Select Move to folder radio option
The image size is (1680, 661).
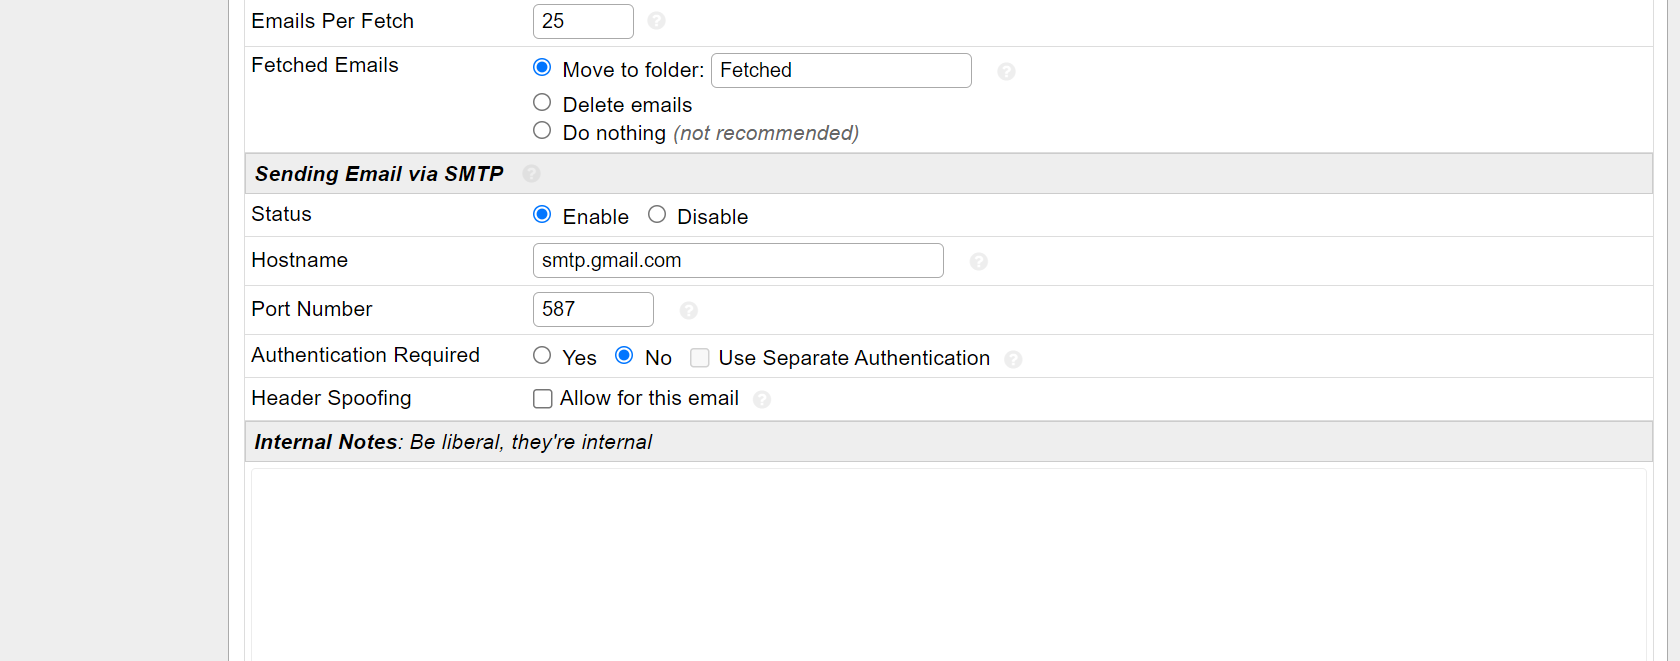pos(542,67)
